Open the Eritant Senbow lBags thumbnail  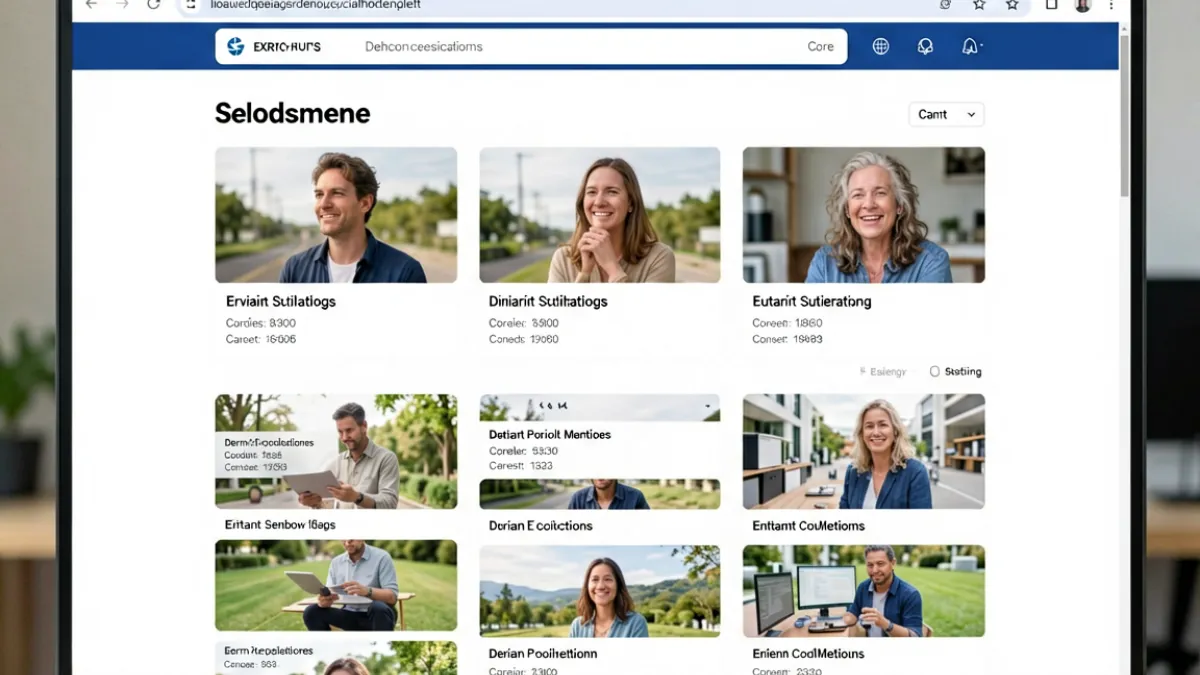[336, 451]
